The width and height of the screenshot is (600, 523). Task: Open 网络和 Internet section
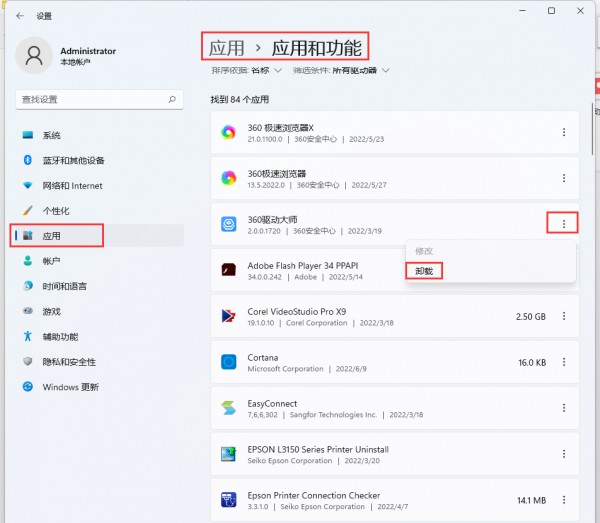pyautogui.click(x=99, y=186)
